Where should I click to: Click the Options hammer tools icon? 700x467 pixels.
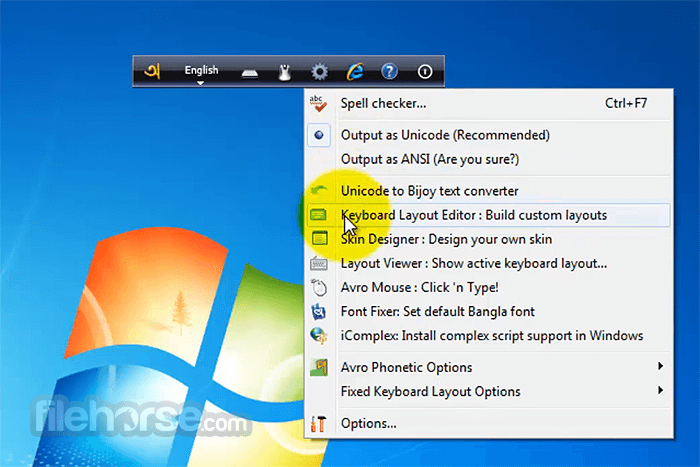[318, 423]
